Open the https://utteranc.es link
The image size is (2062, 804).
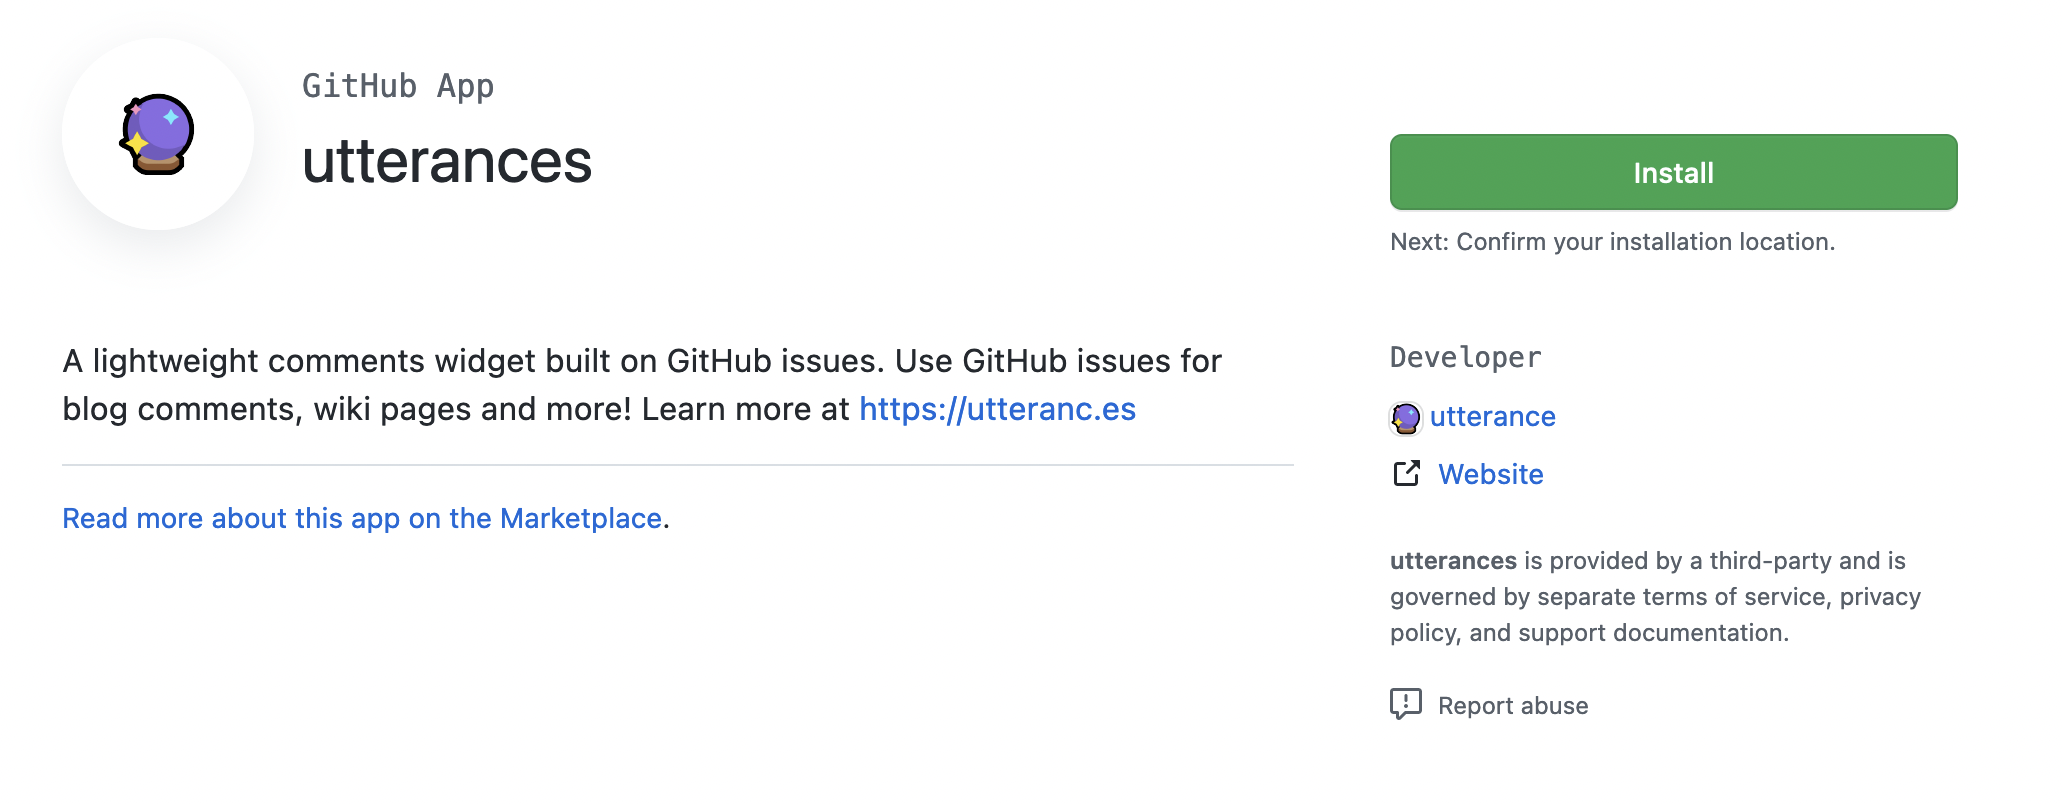click(x=997, y=409)
